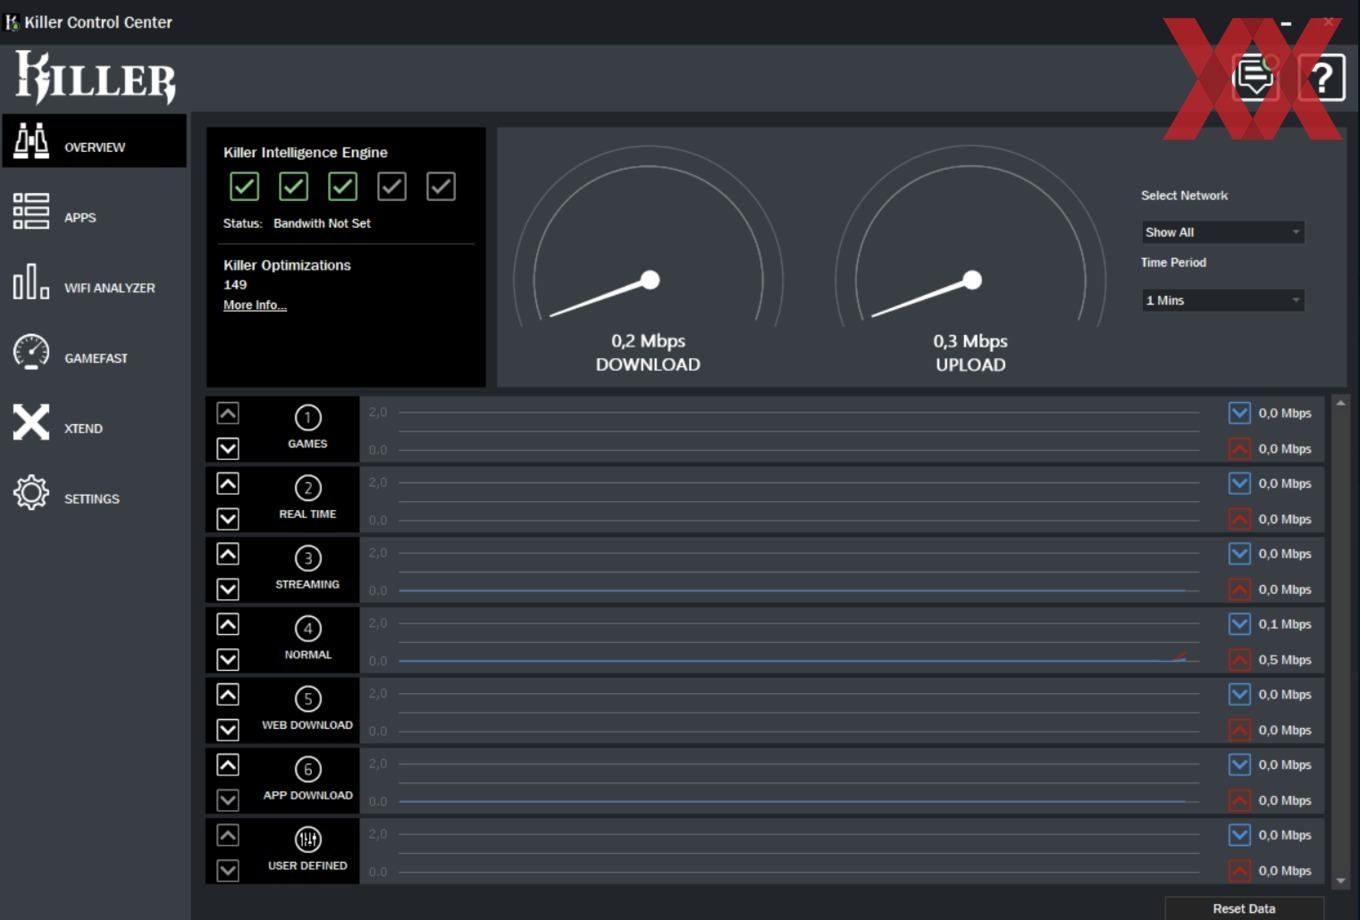Toggle User Defined red upload arrow
The image size is (1360, 920).
(x=1239, y=871)
